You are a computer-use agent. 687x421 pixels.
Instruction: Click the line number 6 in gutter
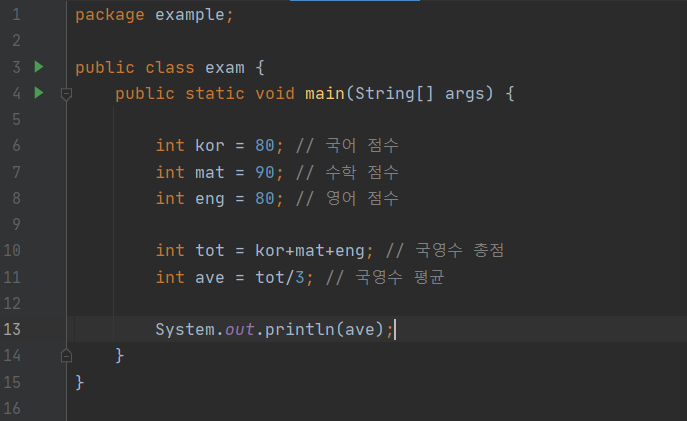(16, 145)
